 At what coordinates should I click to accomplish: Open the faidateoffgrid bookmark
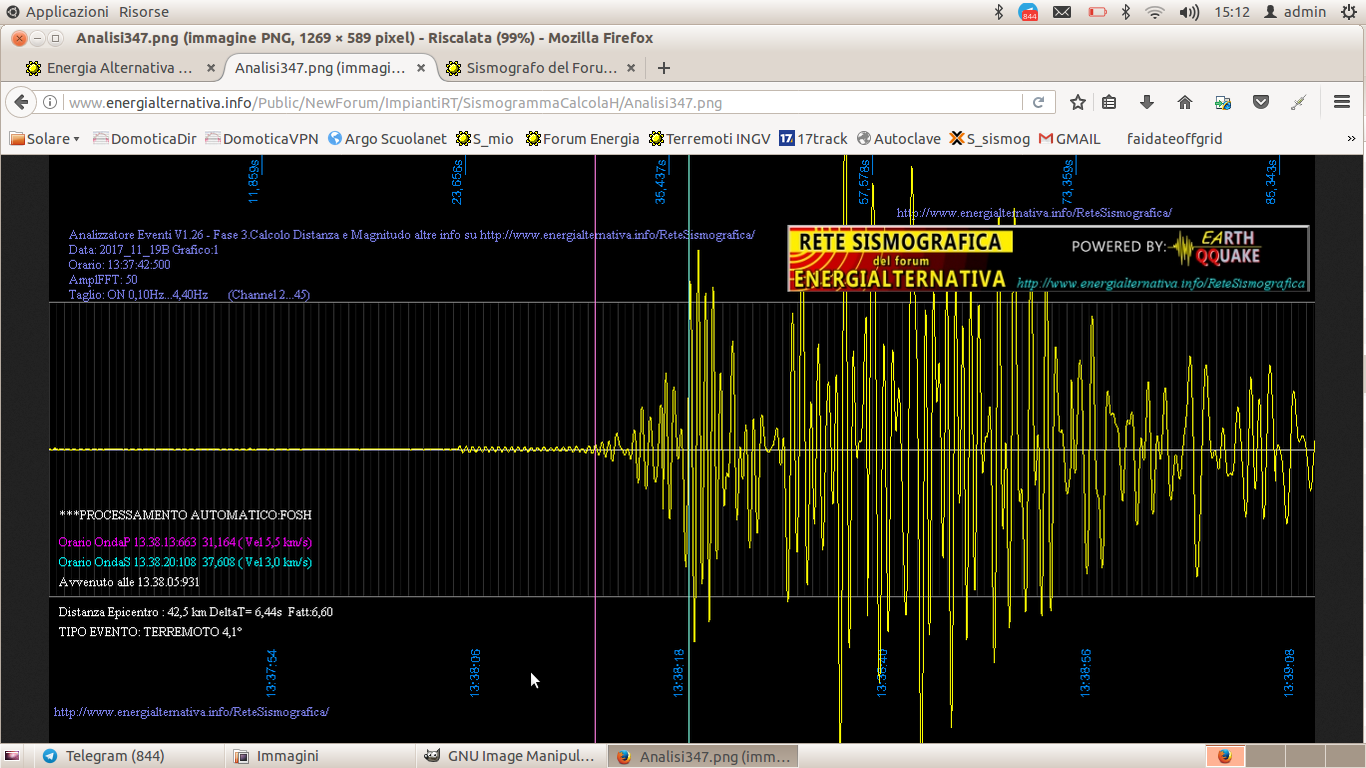click(x=1174, y=139)
